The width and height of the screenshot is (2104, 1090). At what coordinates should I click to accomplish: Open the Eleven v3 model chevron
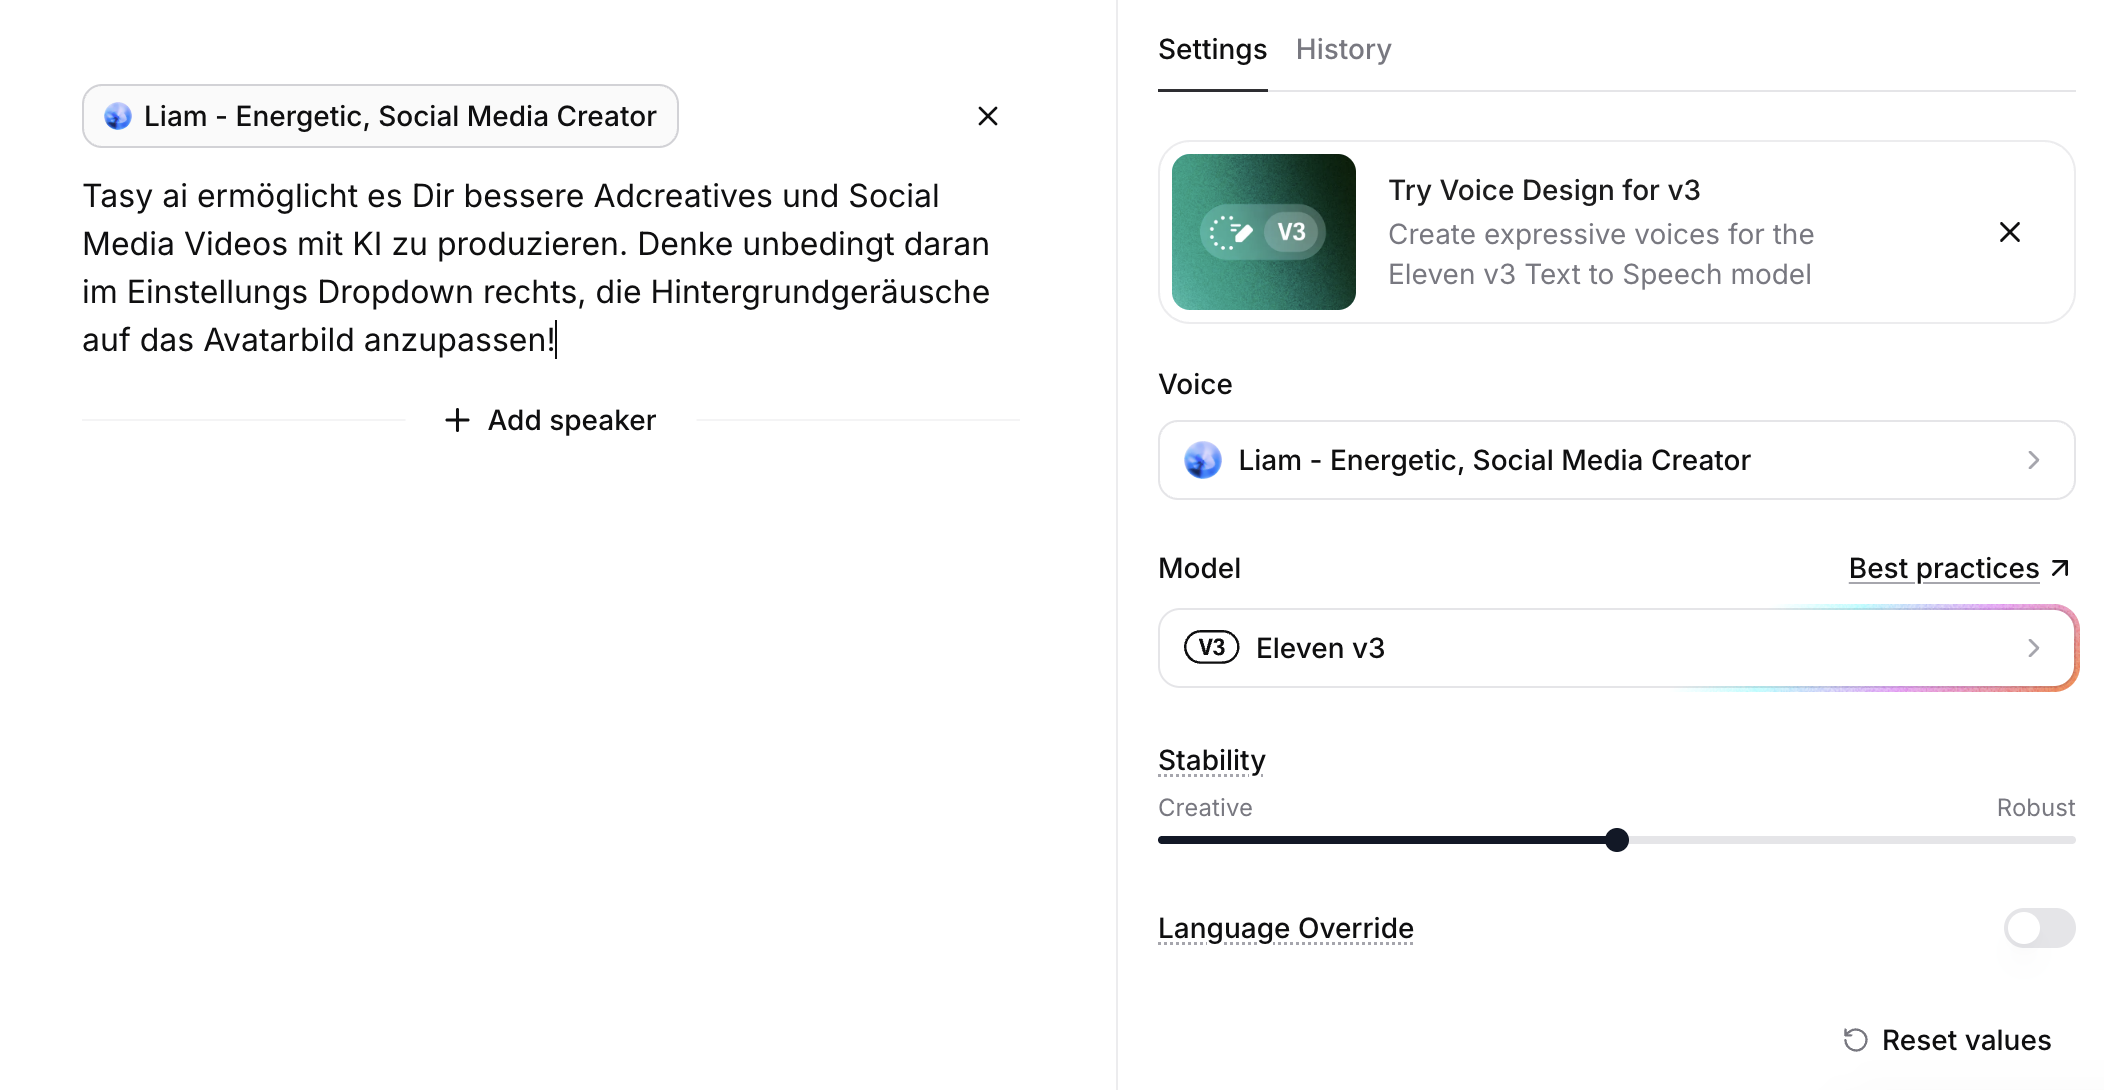[x=2033, y=648]
